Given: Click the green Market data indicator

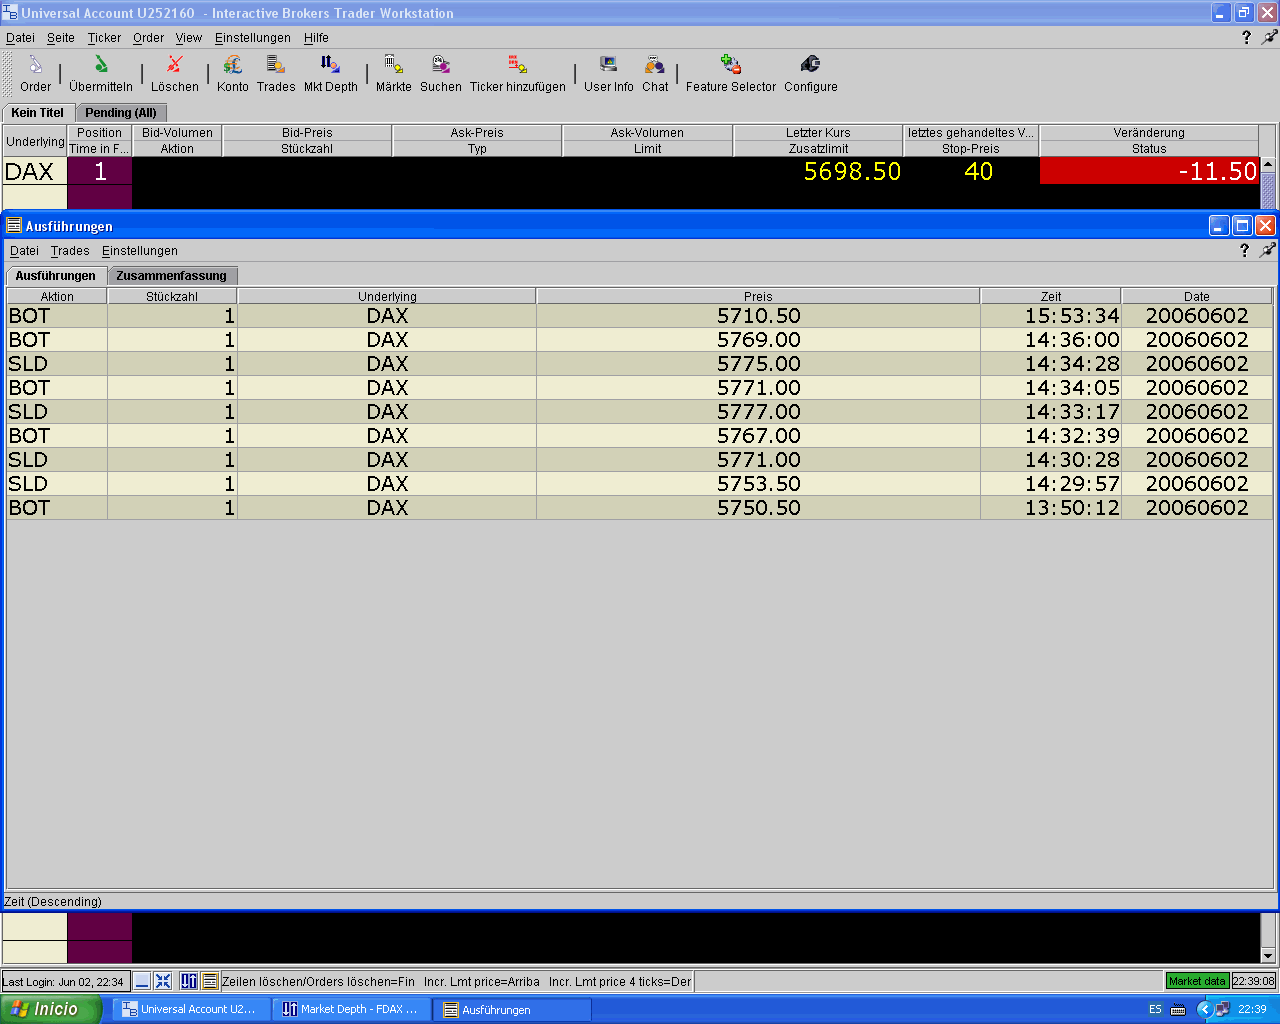Looking at the screenshot, I should point(1198,981).
